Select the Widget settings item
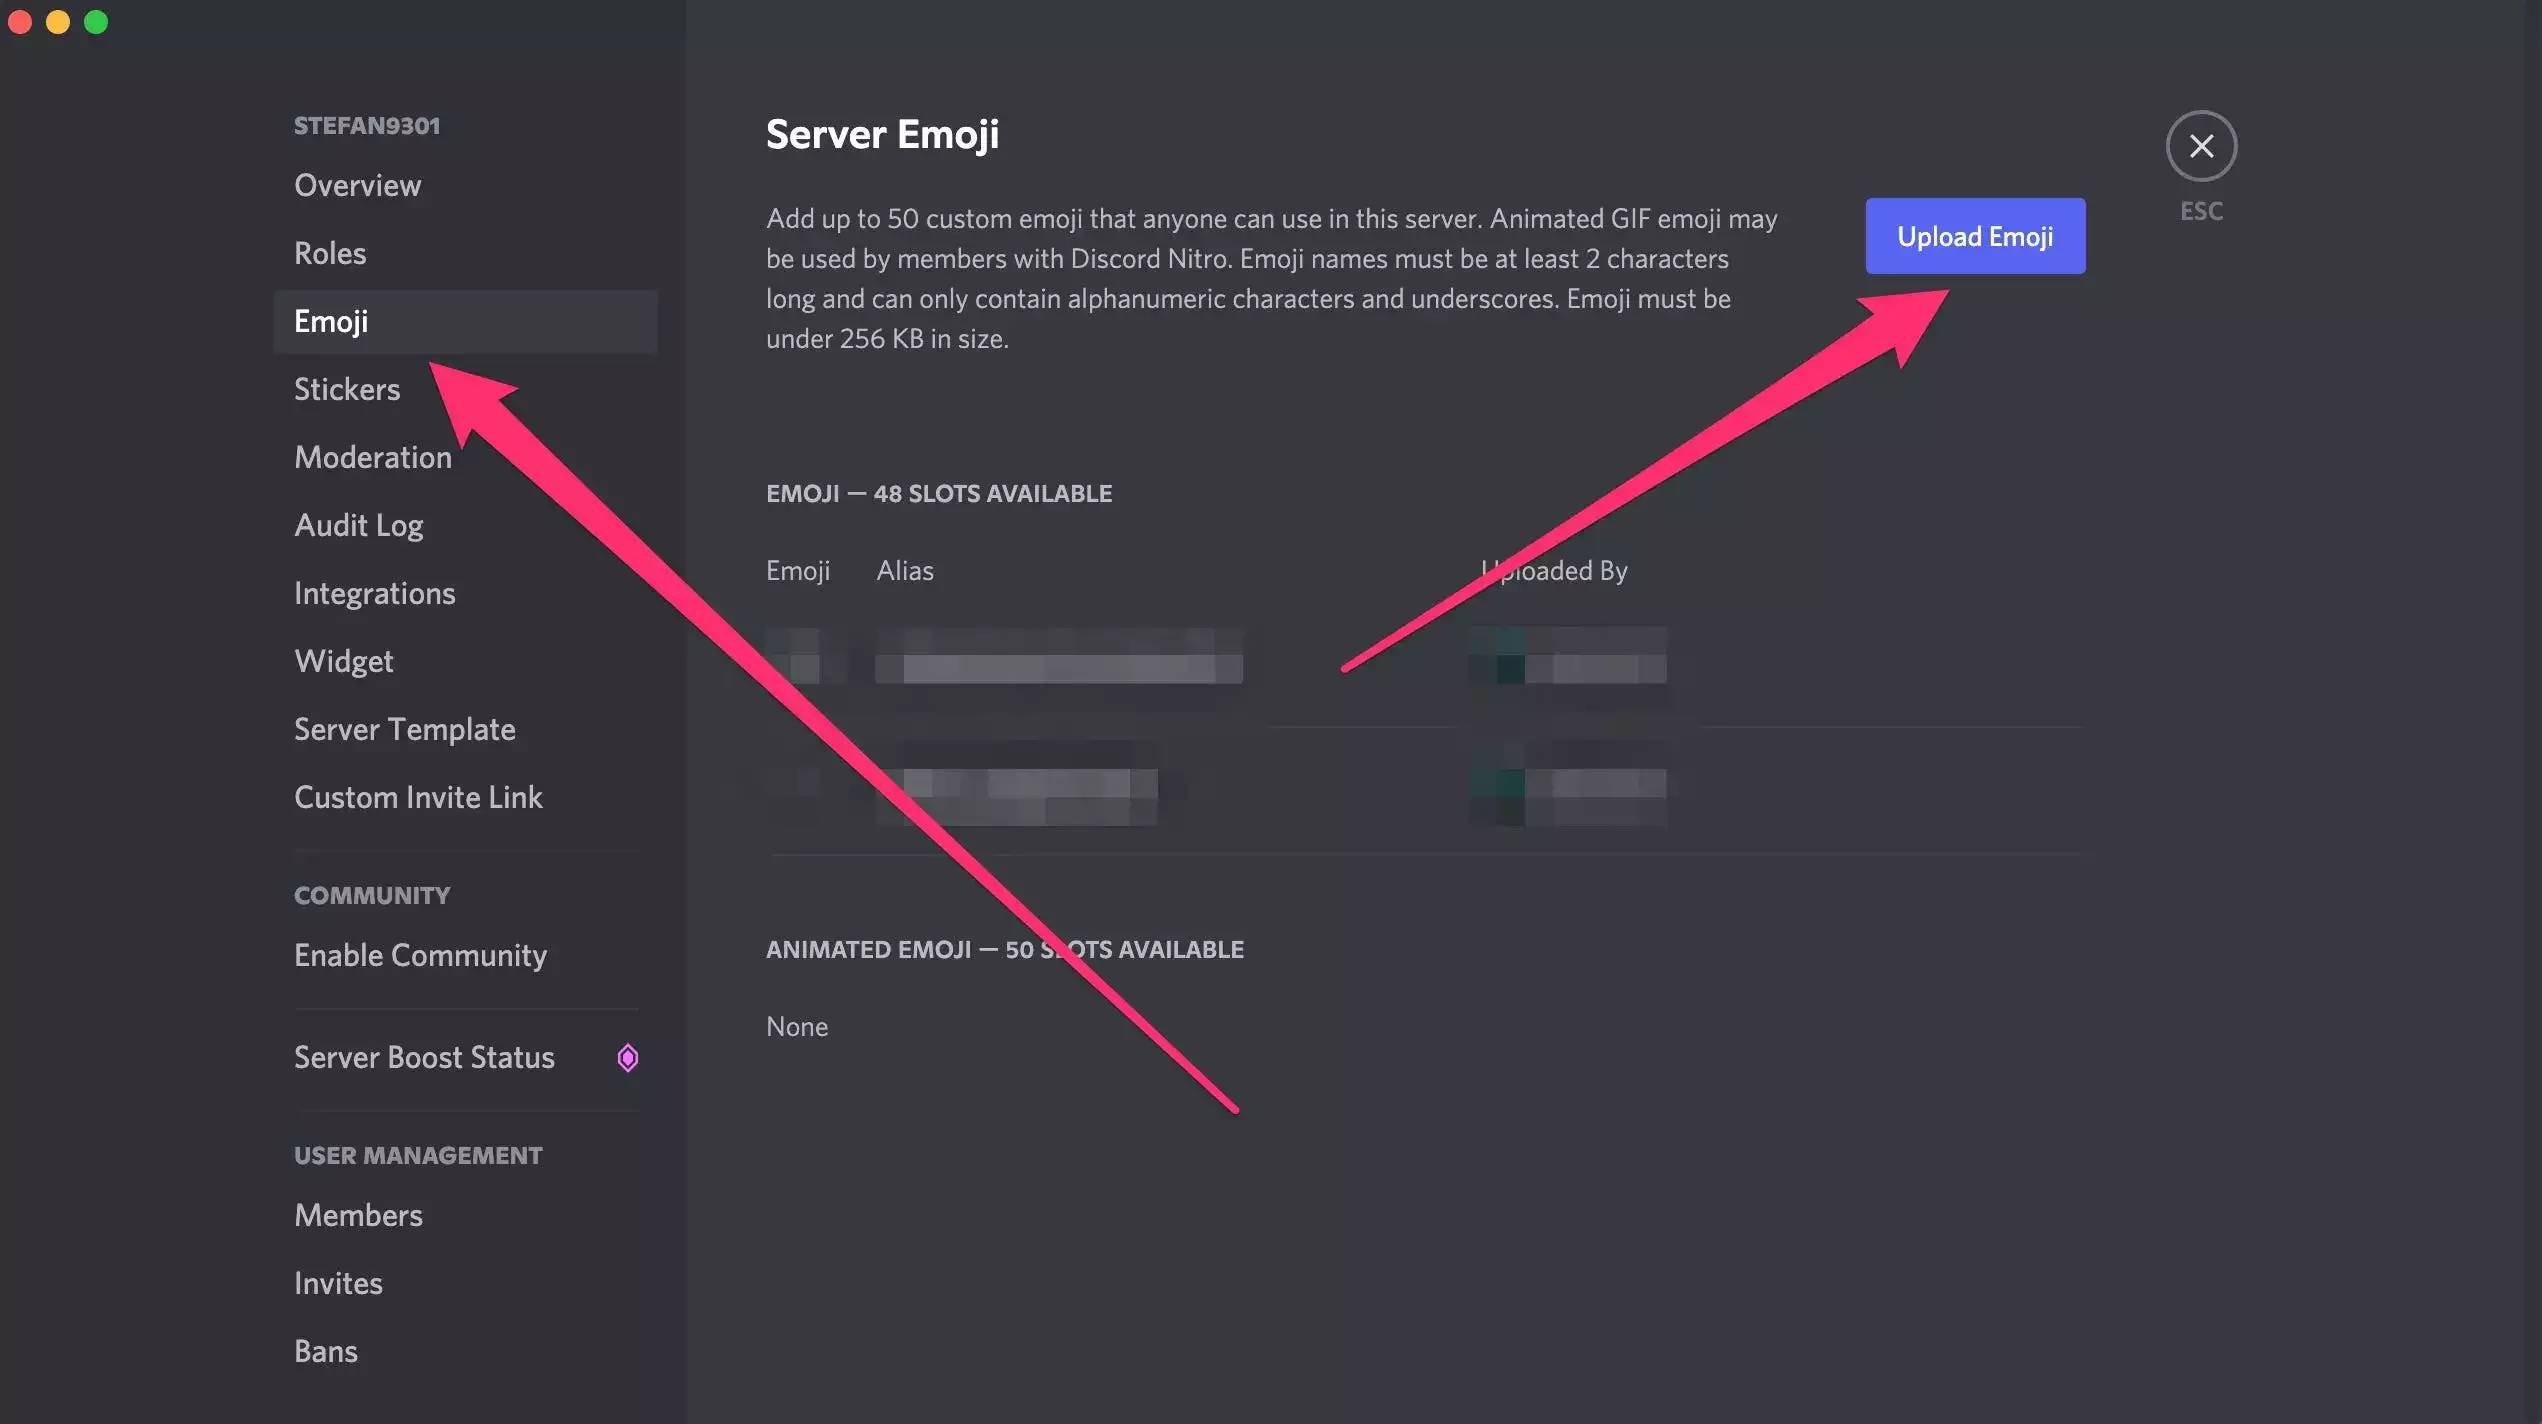Image resolution: width=2542 pixels, height=1424 pixels. pos(343,661)
